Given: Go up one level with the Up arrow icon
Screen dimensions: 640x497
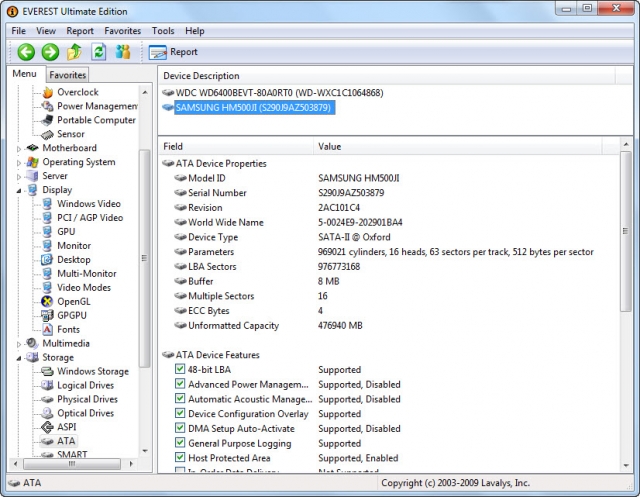Looking at the screenshot, I should 74,52.
